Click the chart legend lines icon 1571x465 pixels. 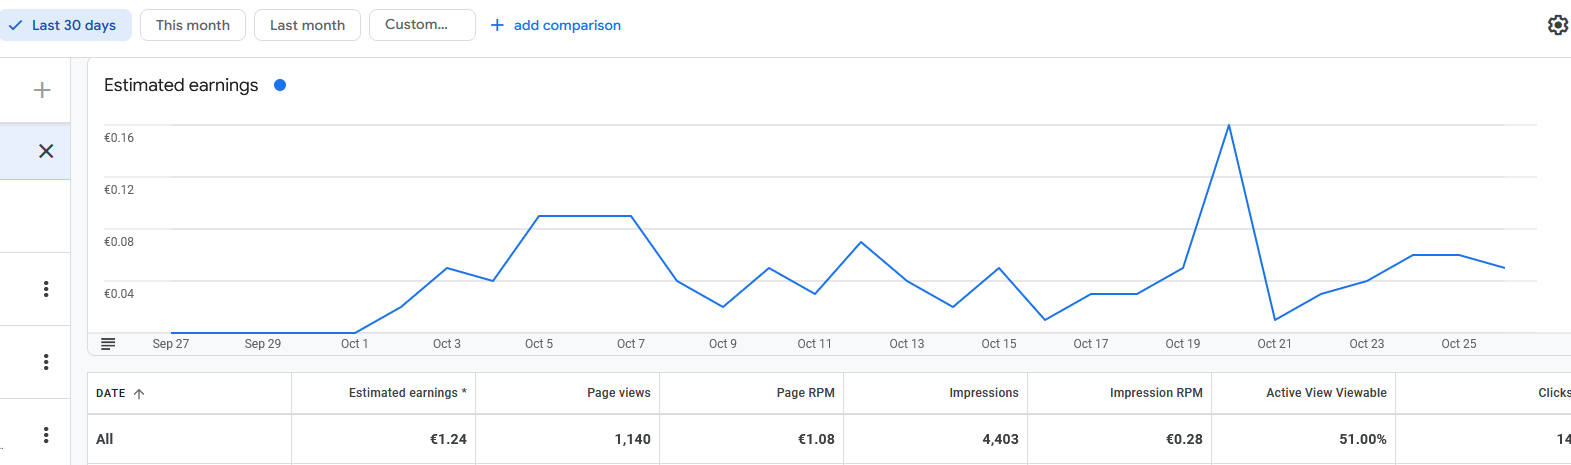click(108, 344)
